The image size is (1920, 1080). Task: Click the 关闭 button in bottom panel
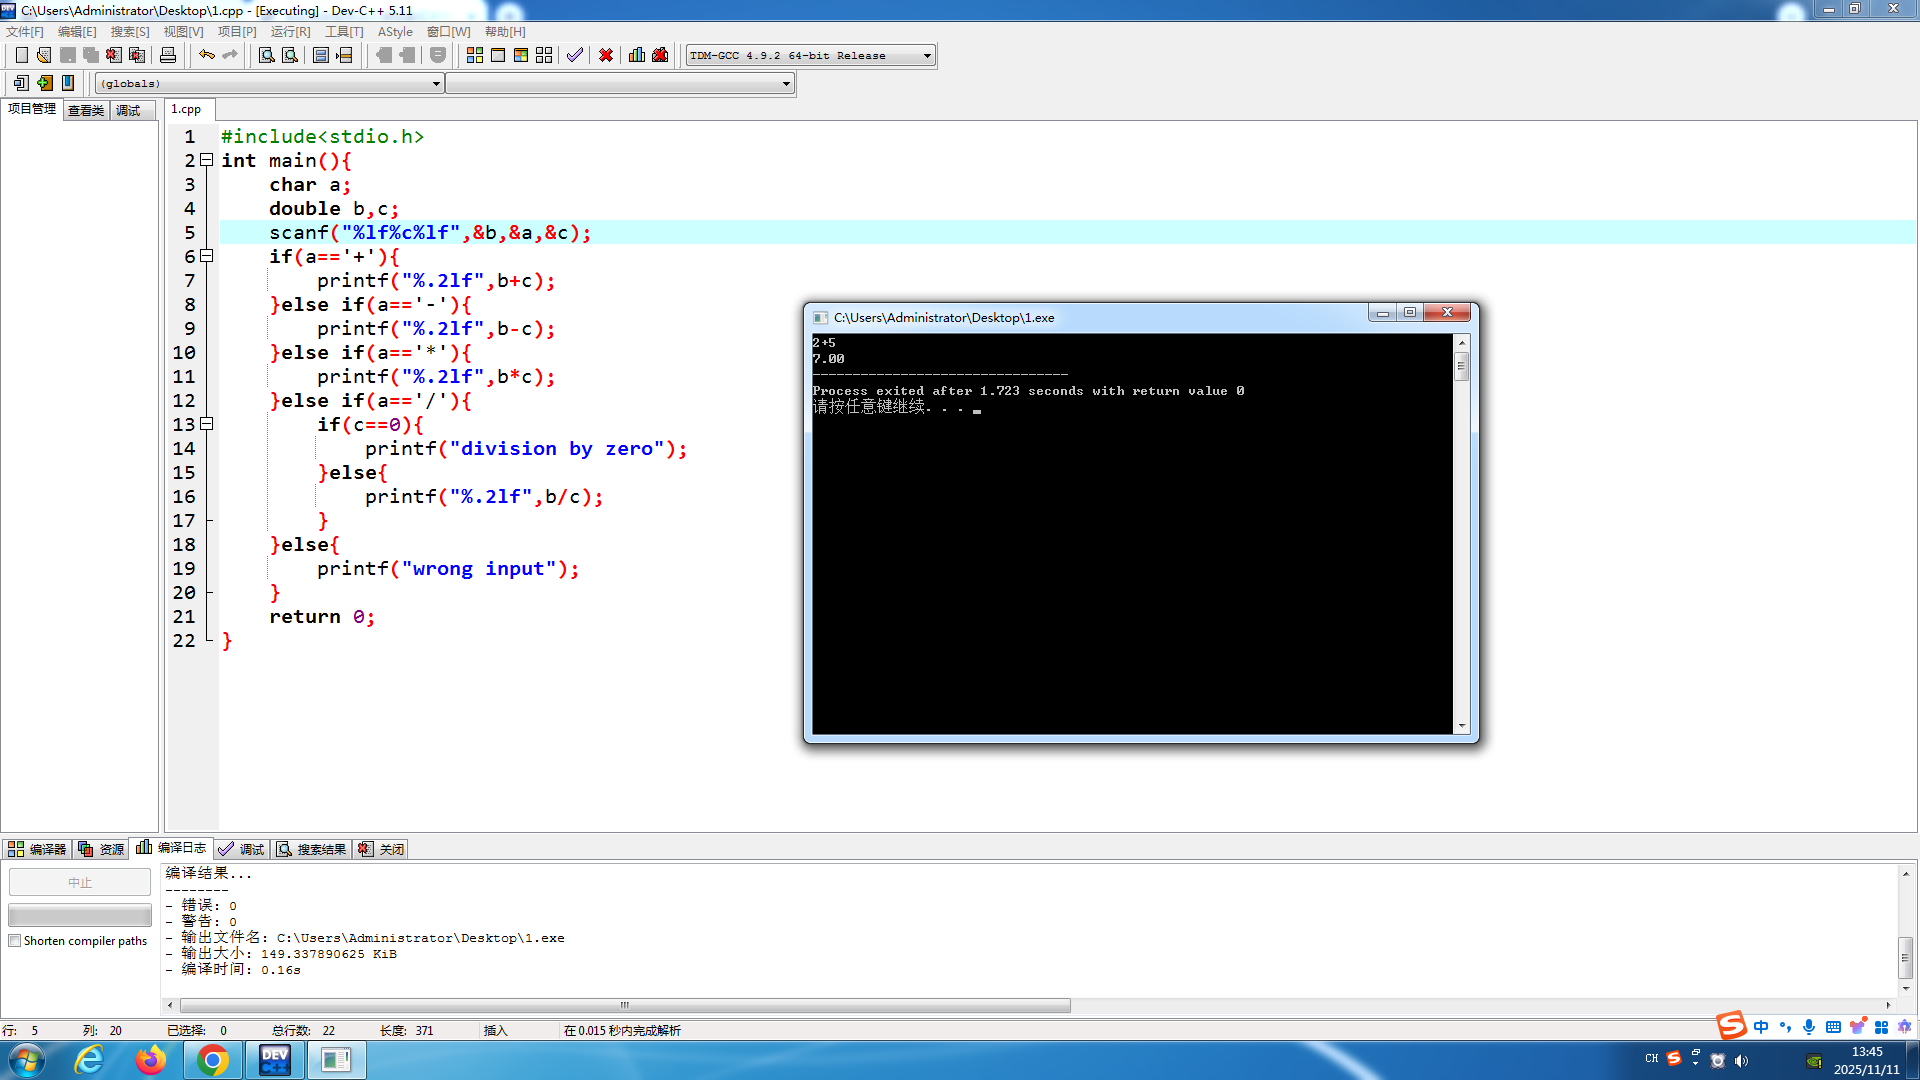tap(382, 849)
